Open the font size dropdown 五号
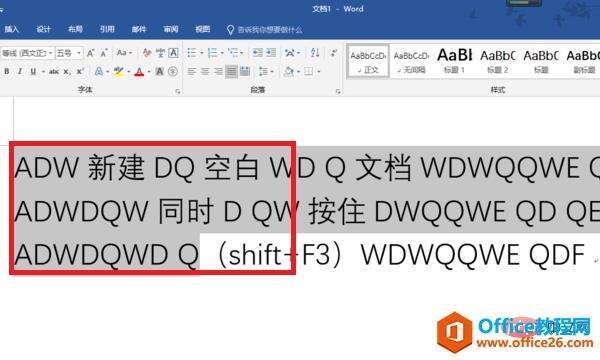This screenshot has width=600, height=360. tap(79, 53)
